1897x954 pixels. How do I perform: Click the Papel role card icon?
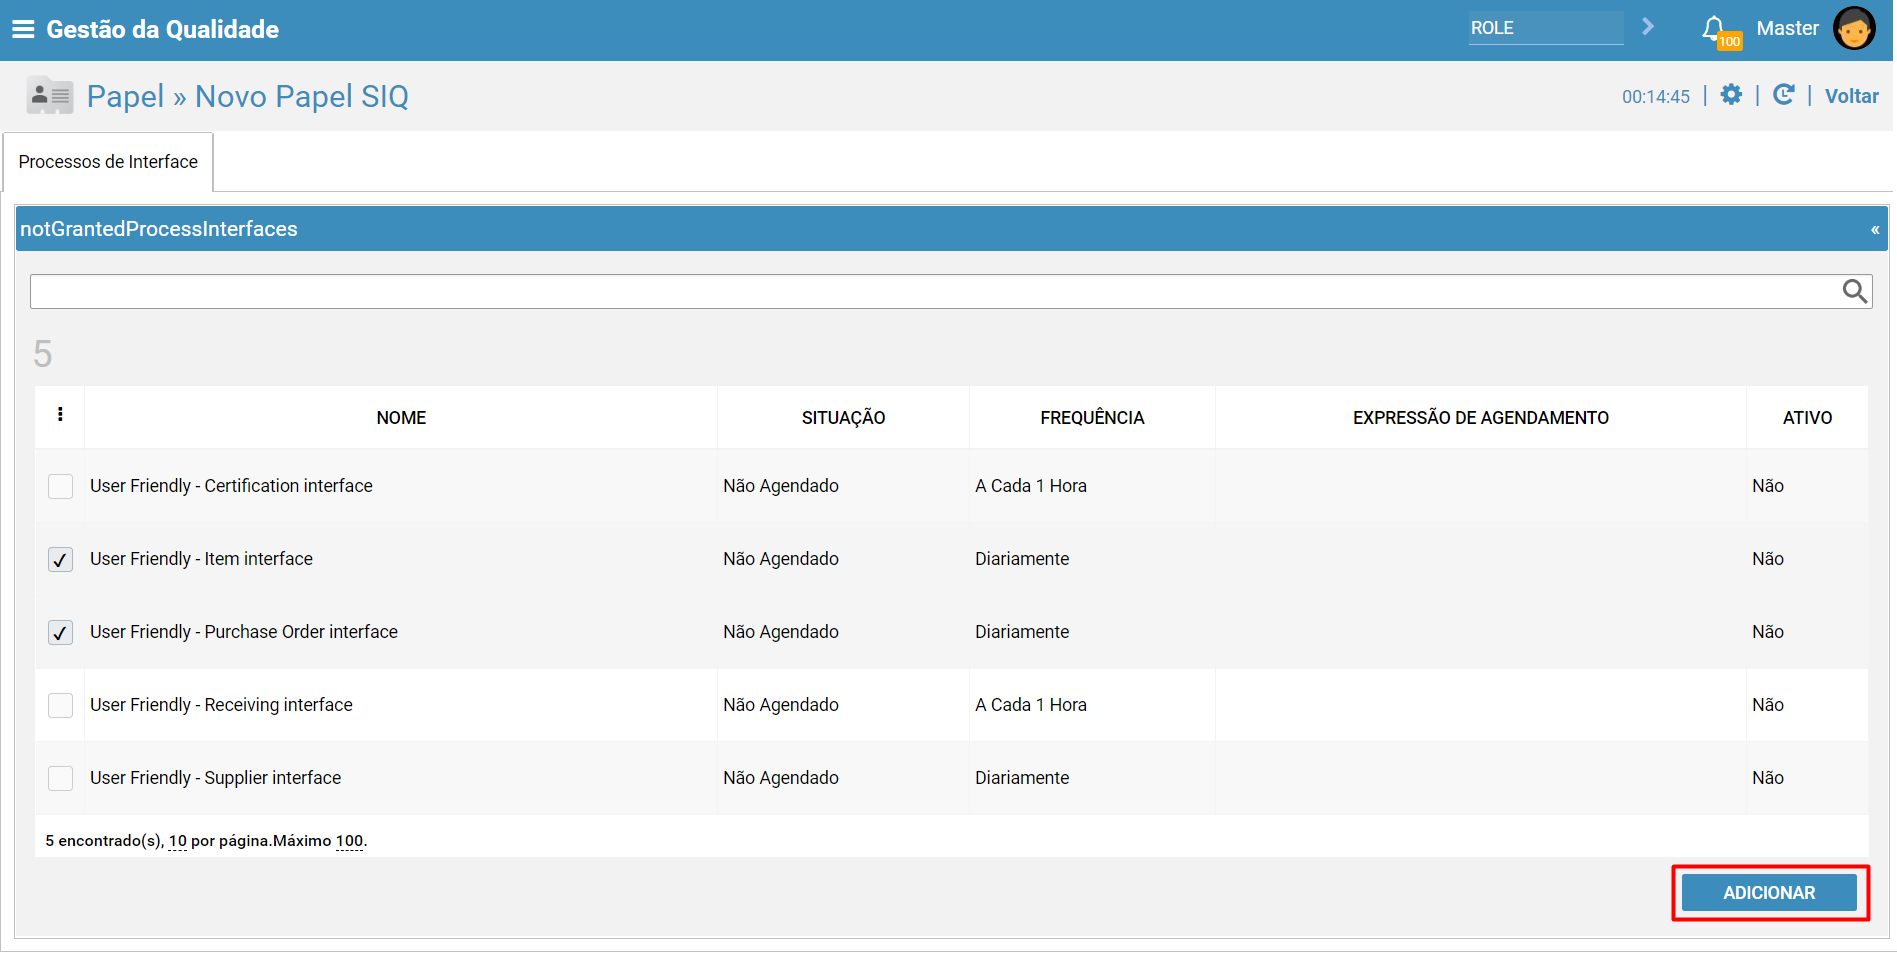(x=50, y=96)
